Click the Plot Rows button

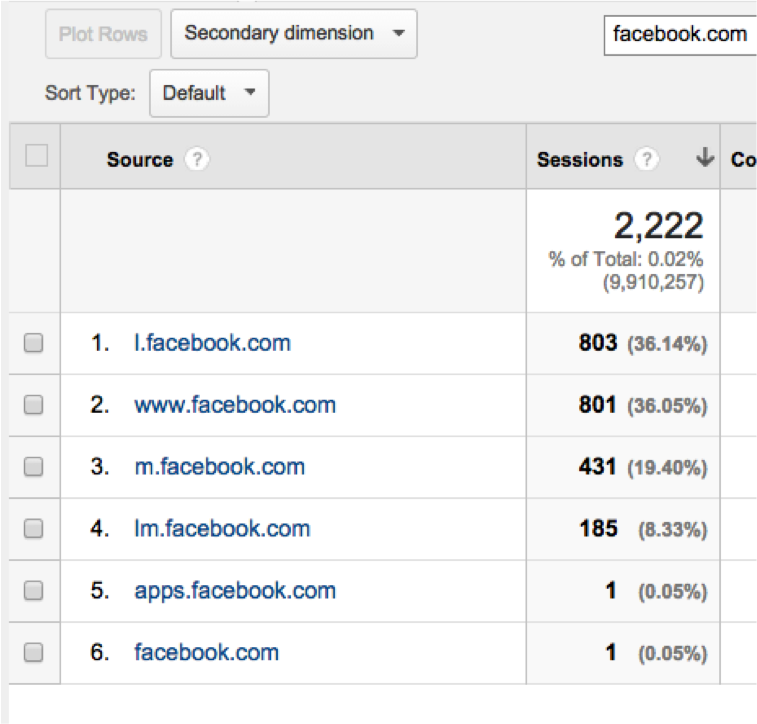click(103, 34)
